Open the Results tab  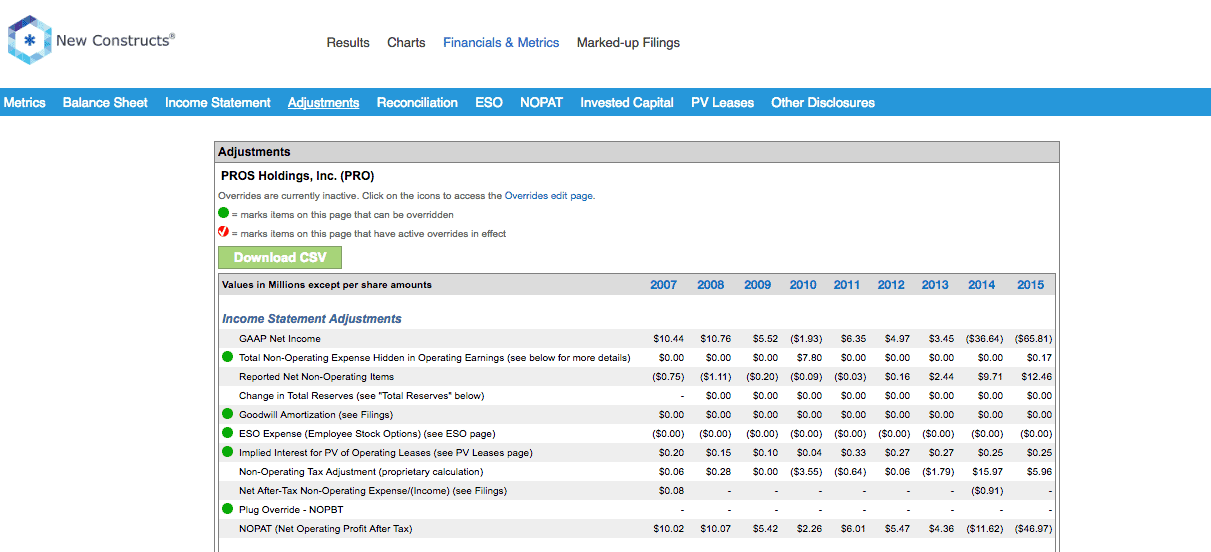click(348, 43)
